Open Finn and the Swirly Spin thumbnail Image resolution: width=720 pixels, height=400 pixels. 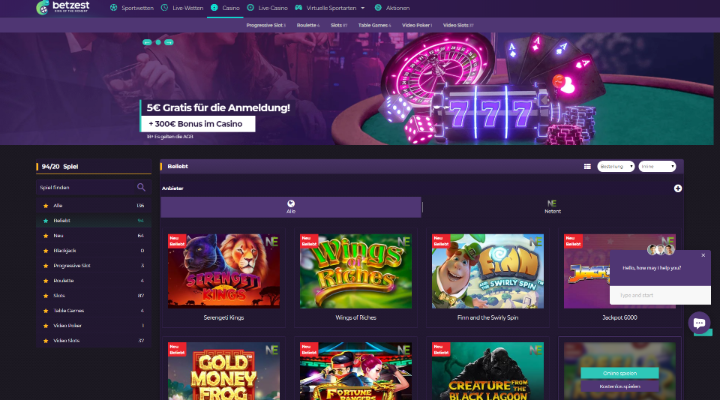488,271
